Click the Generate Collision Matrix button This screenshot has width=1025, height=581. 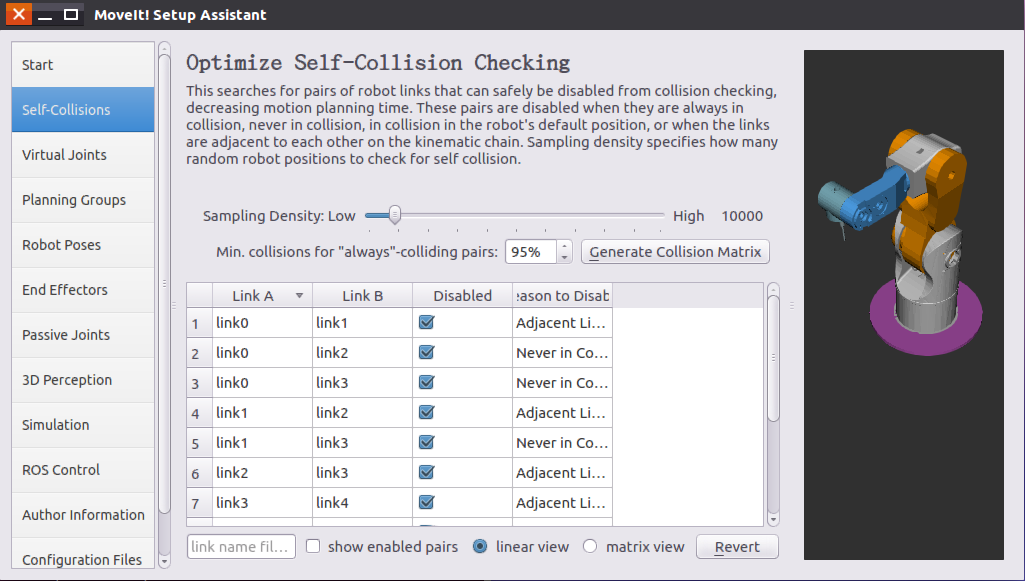coord(675,252)
